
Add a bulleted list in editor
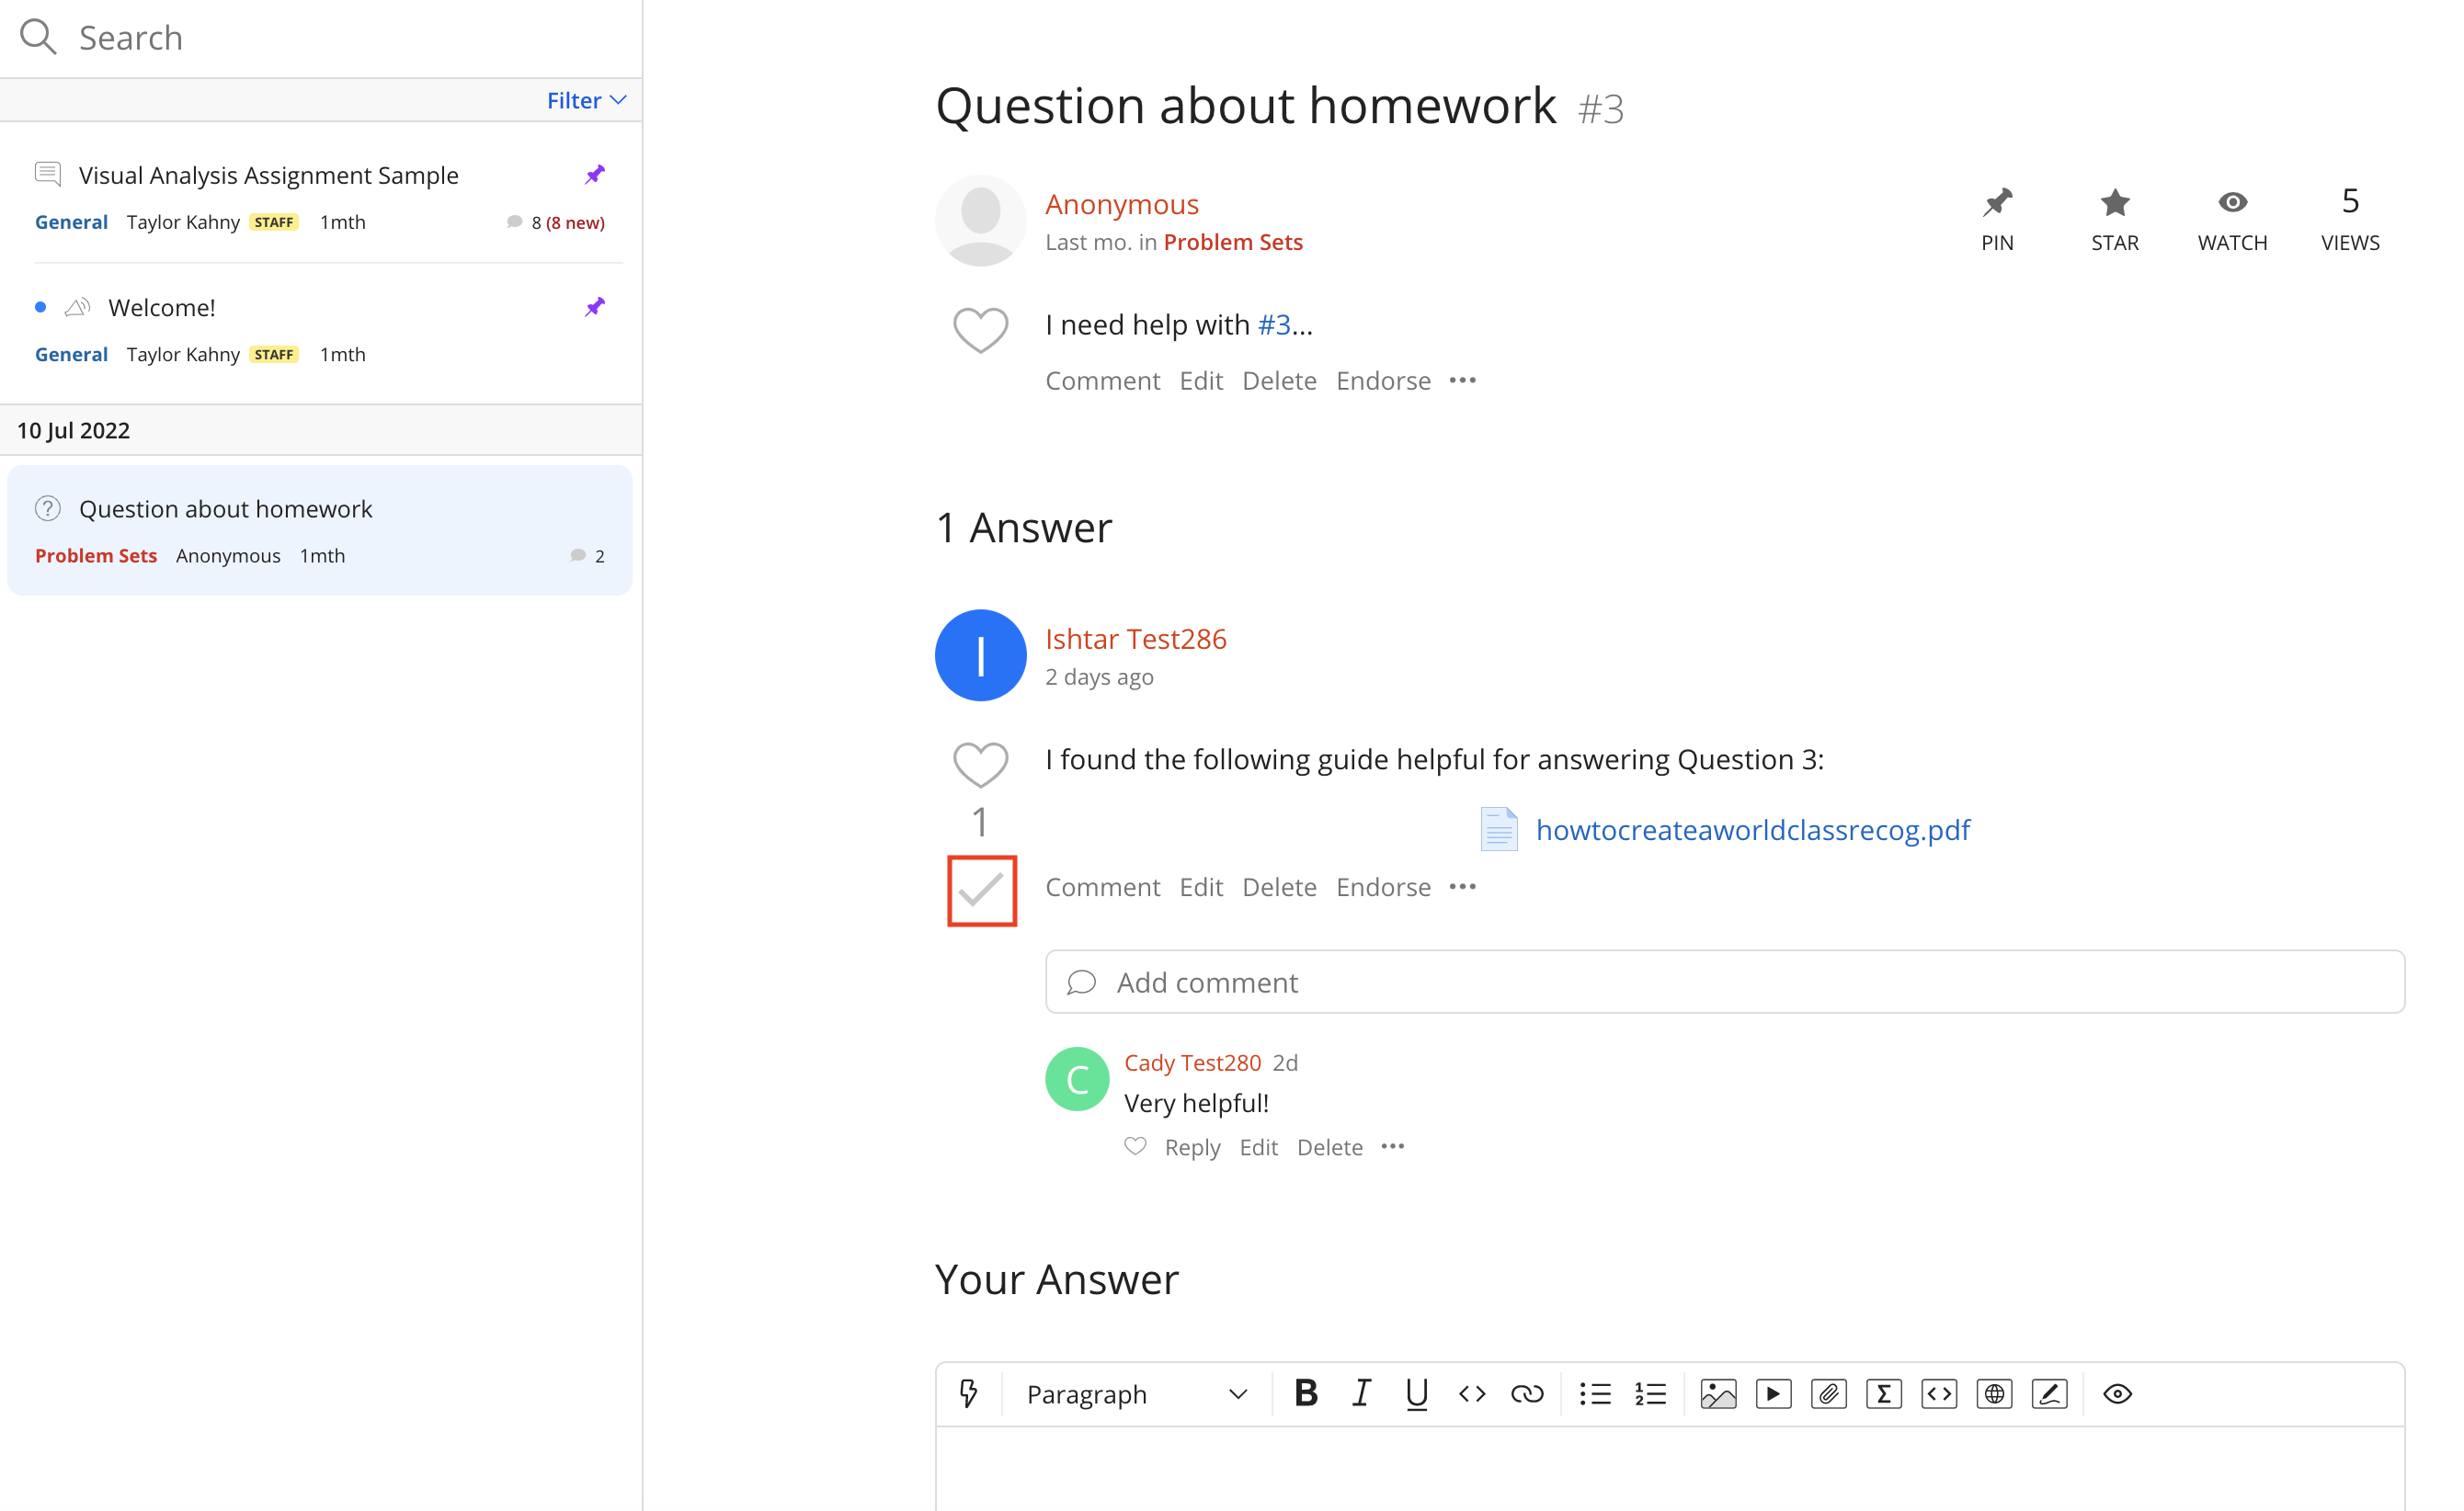pyautogui.click(x=1595, y=1393)
